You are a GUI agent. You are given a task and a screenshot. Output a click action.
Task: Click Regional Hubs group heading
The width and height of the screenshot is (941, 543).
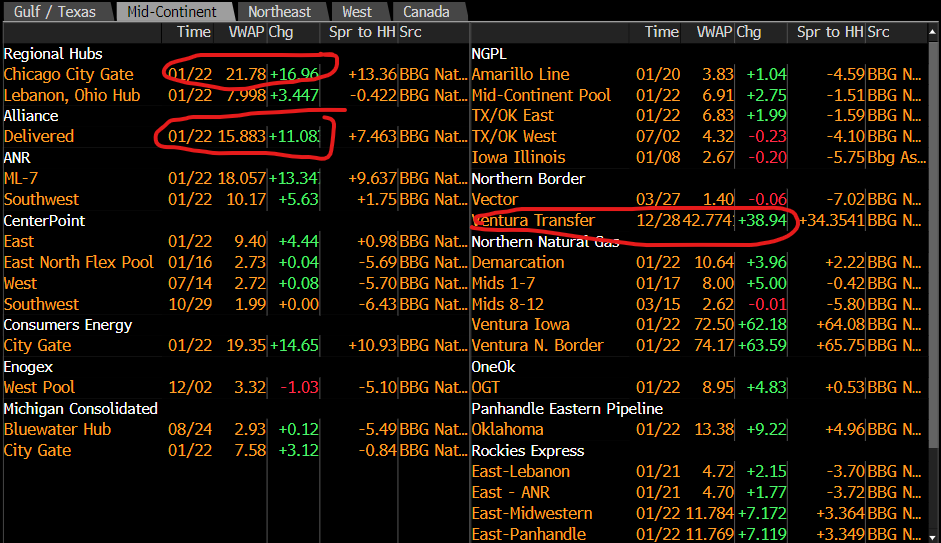[53, 54]
